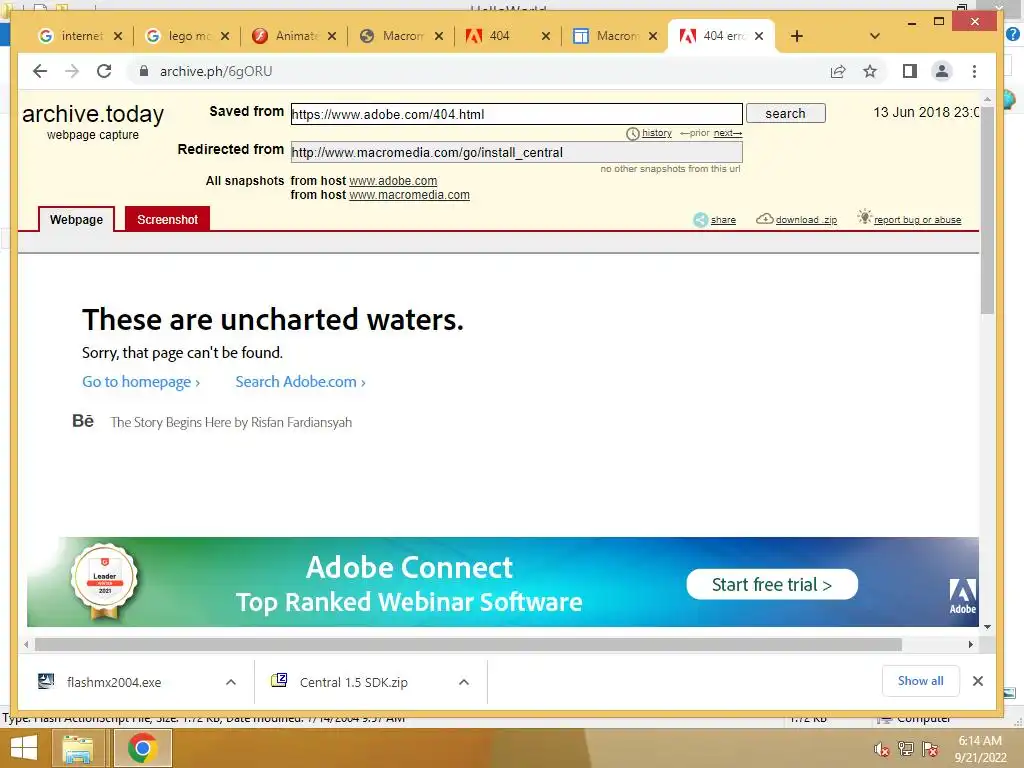Click the history clock icon
Screen dimensions: 1024x768
coord(632,134)
